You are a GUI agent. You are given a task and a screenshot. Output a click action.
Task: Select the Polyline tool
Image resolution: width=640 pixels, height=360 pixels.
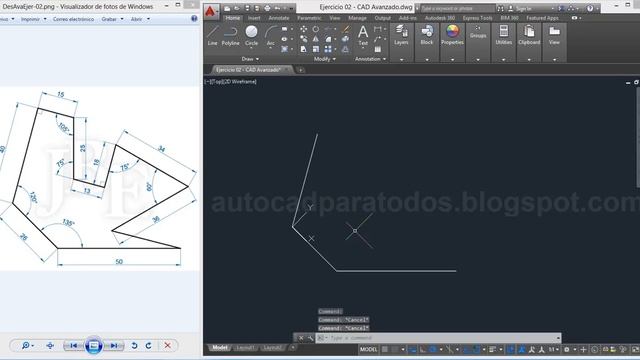[230, 35]
